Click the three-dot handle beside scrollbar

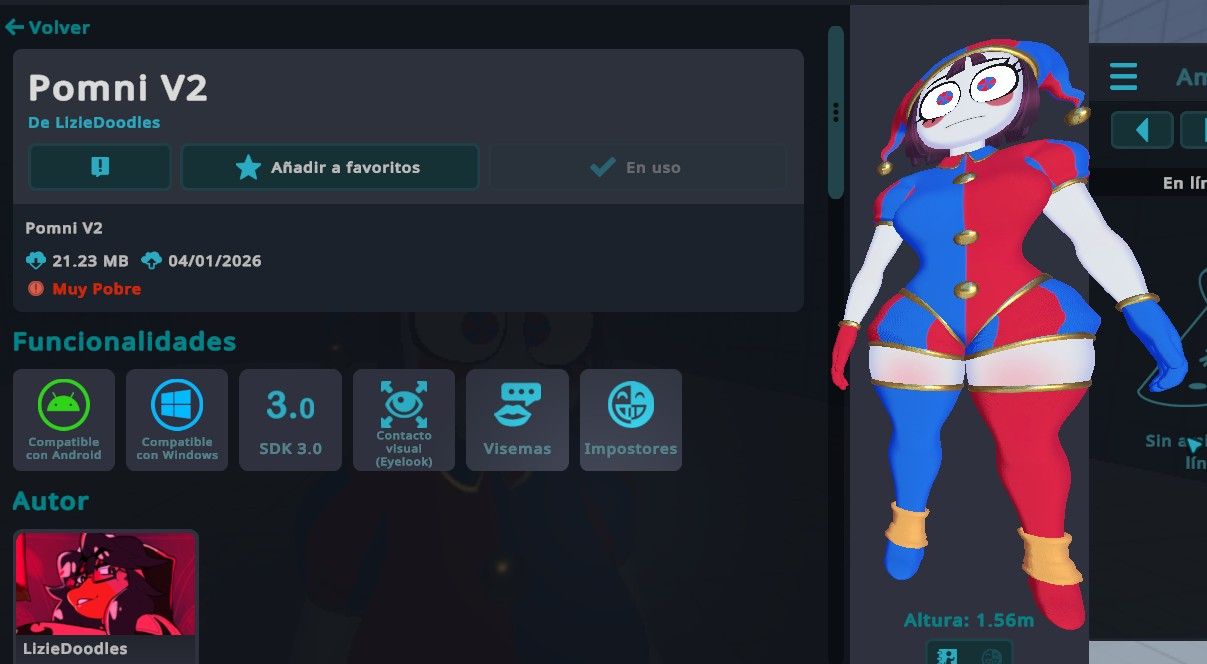[836, 112]
